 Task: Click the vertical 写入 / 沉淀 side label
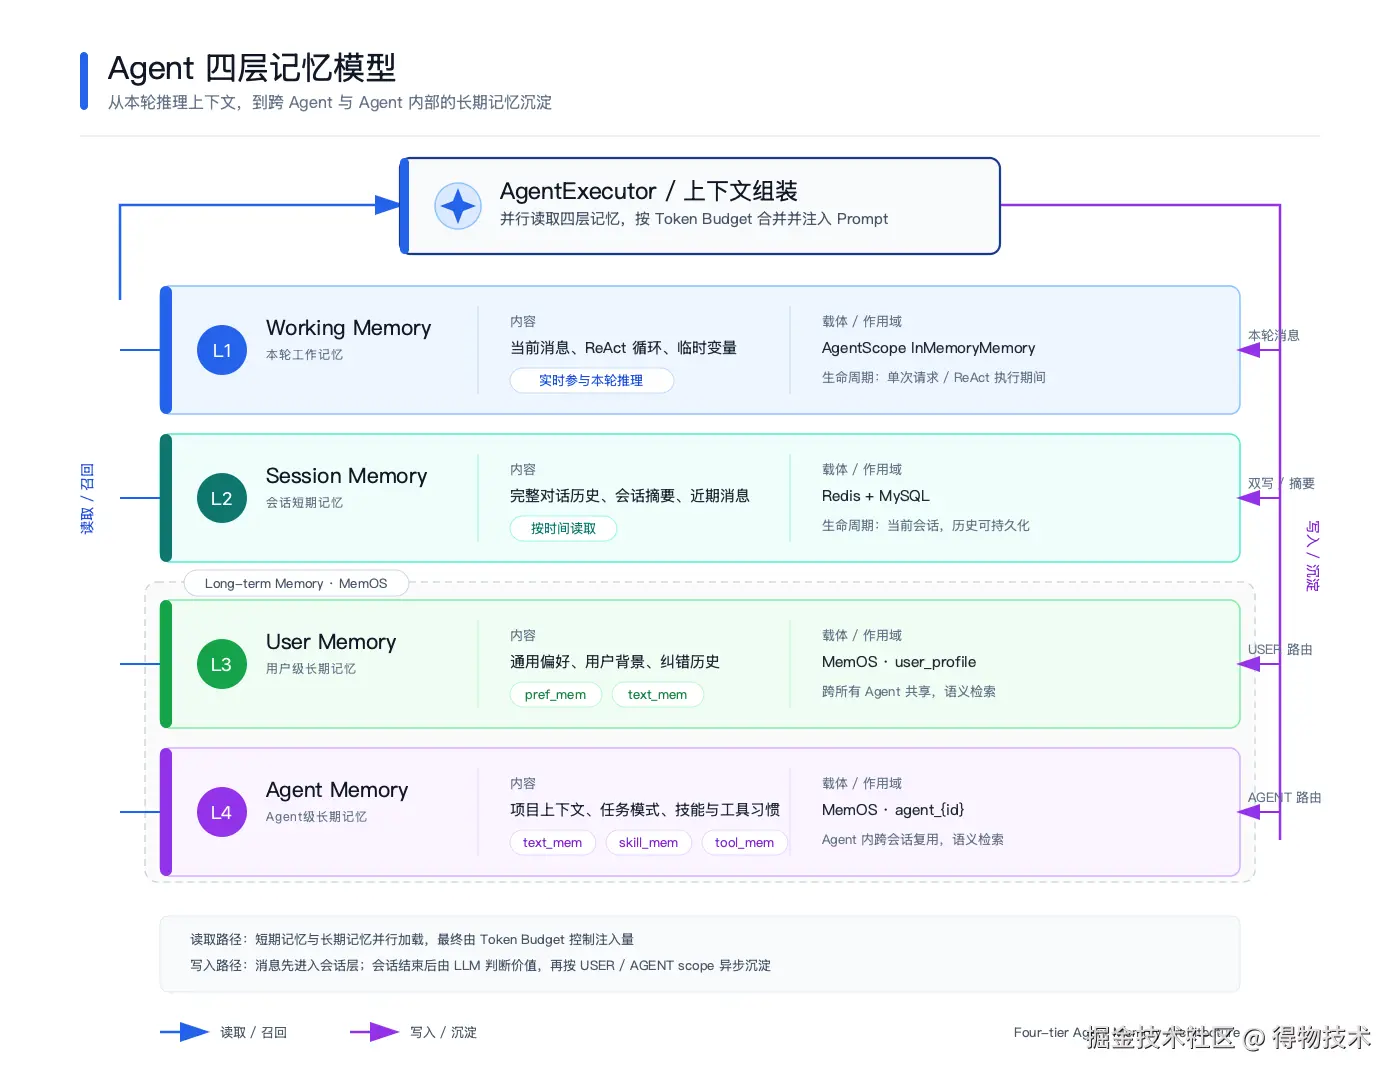pyautogui.click(x=1312, y=556)
